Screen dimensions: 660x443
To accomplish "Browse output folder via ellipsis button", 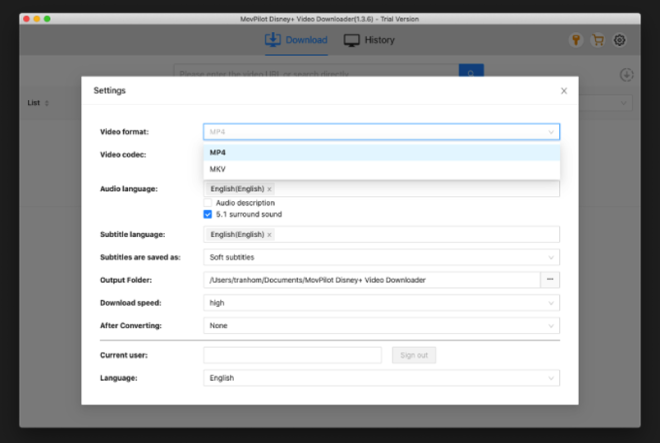I will tap(550, 280).
